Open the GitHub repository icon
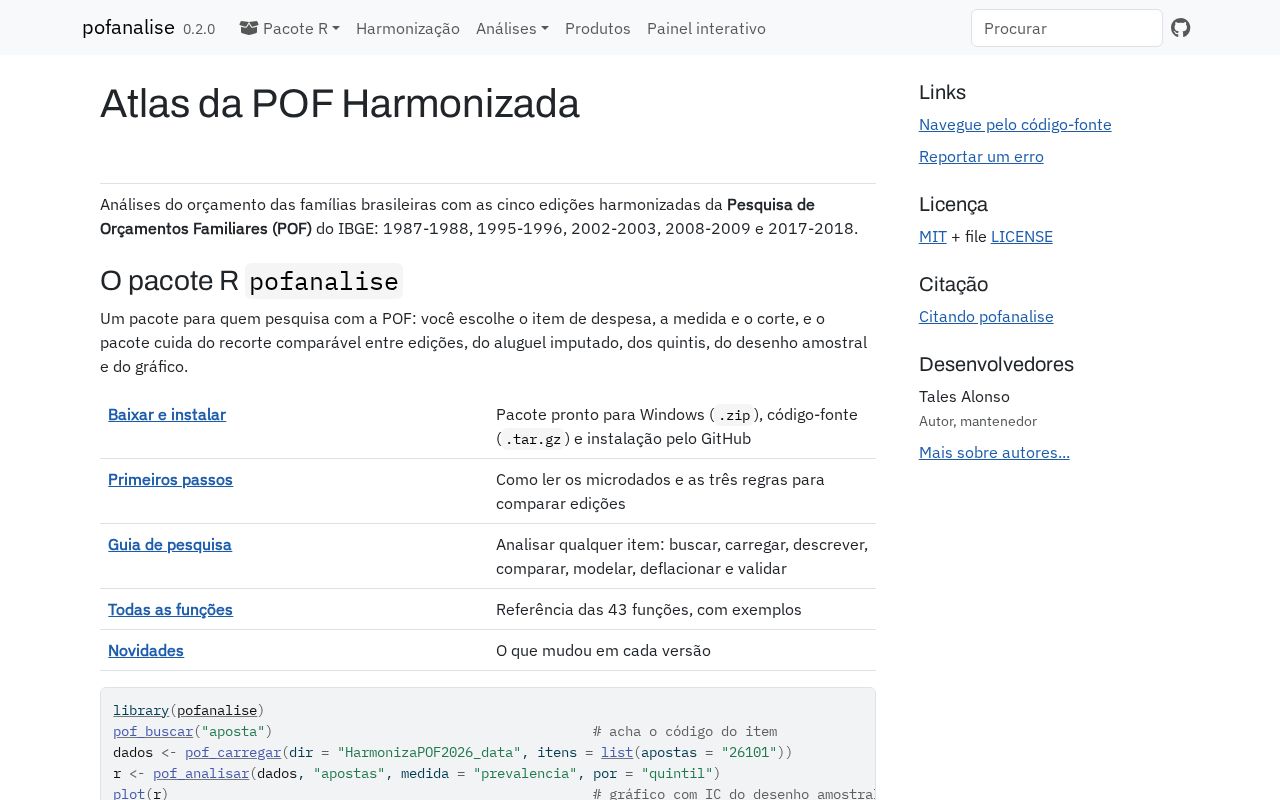Image resolution: width=1280 pixels, height=800 pixels. pos(1181,28)
